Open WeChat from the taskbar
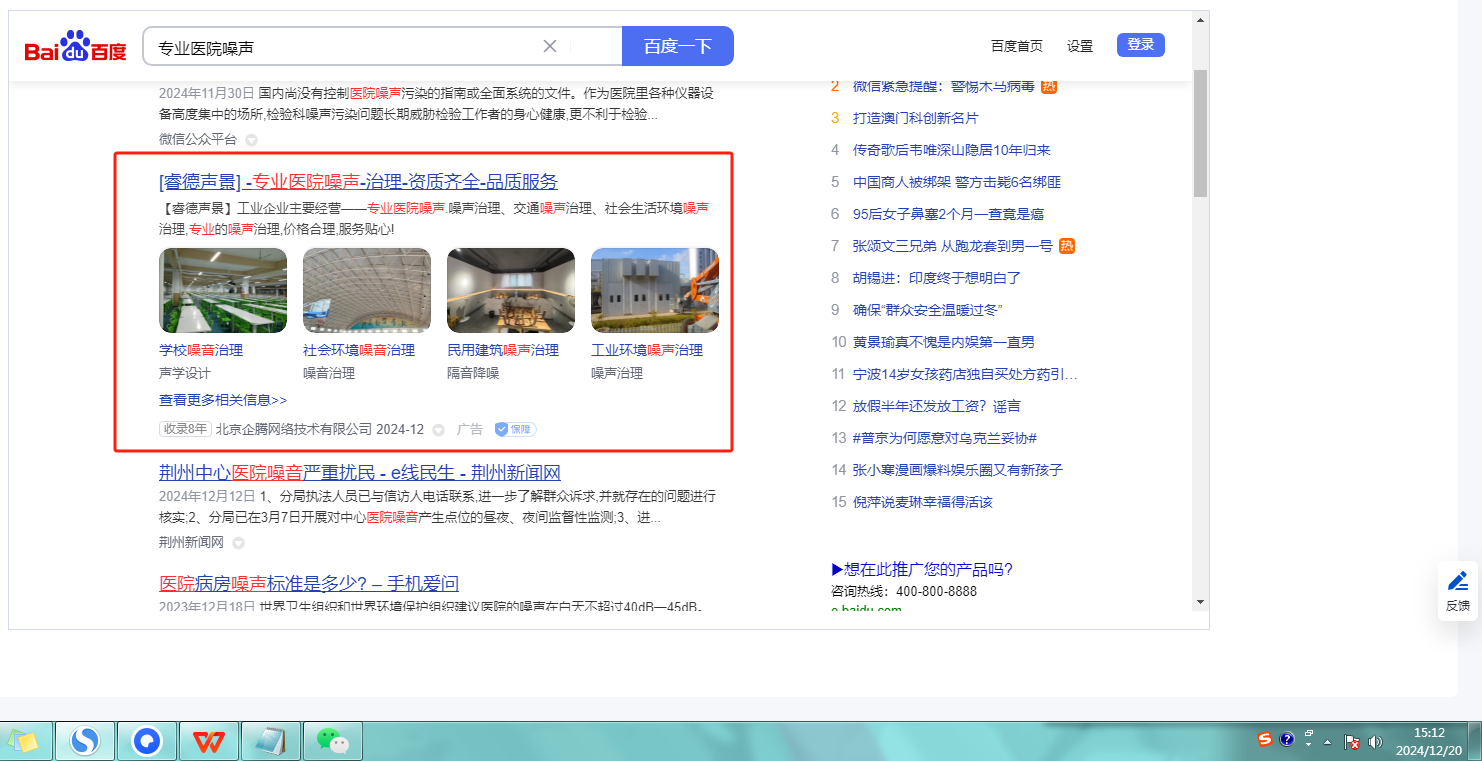 332,741
